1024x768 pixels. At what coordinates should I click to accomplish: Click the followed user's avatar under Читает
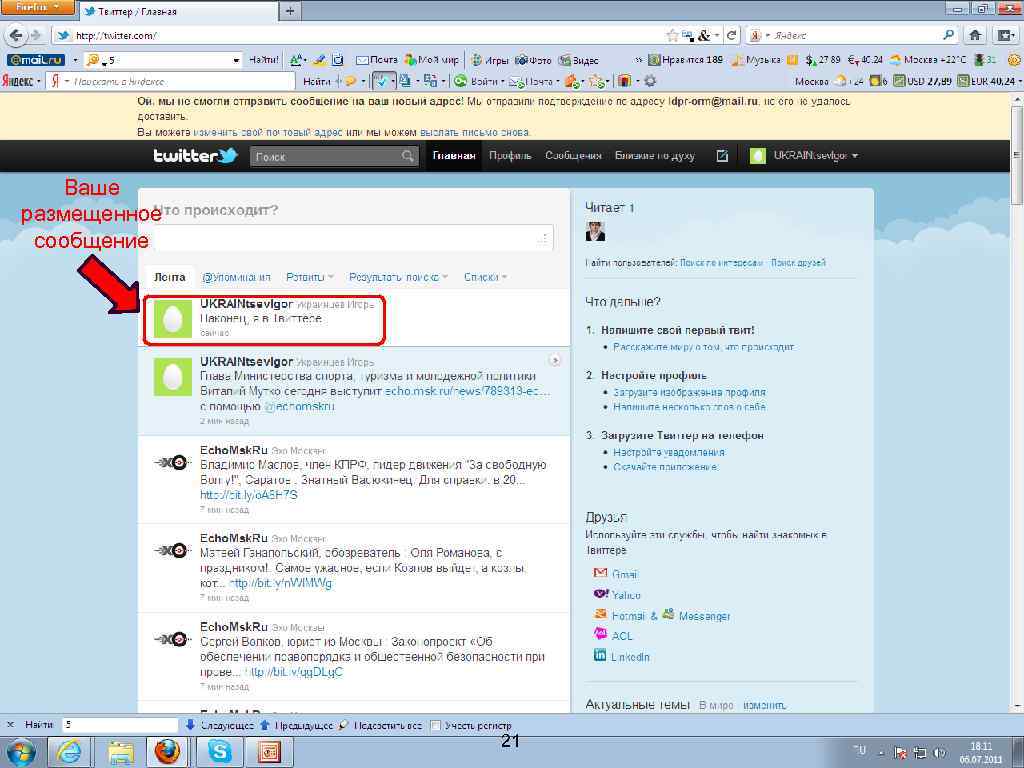[x=595, y=231]
